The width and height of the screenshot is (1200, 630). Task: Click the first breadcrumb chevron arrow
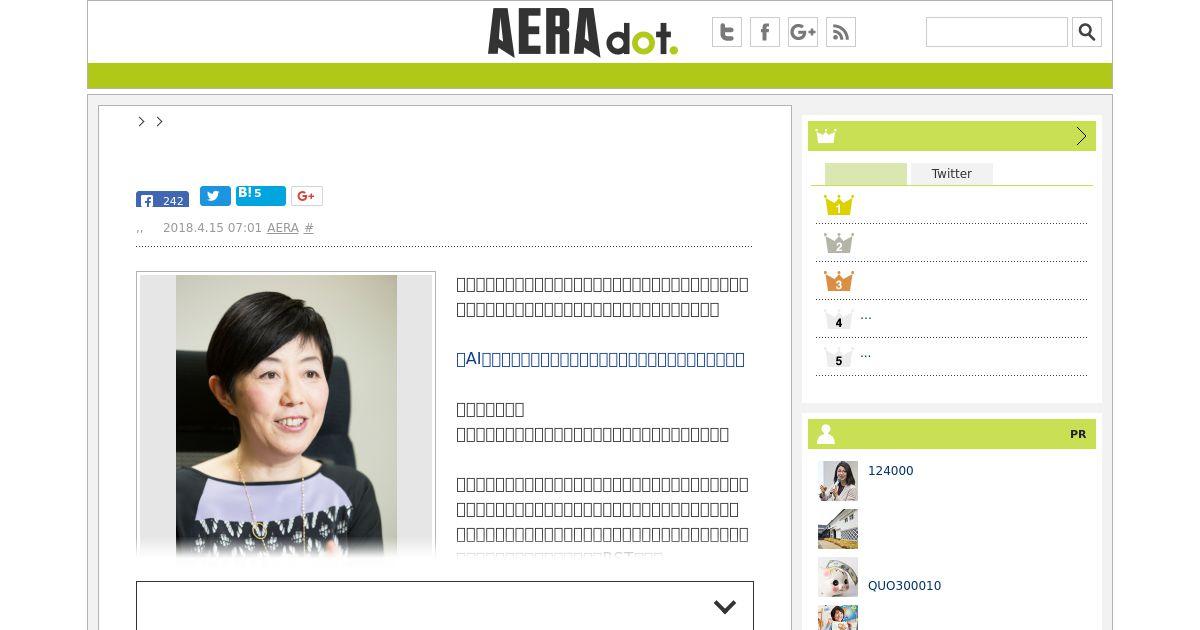coord(141,121)
